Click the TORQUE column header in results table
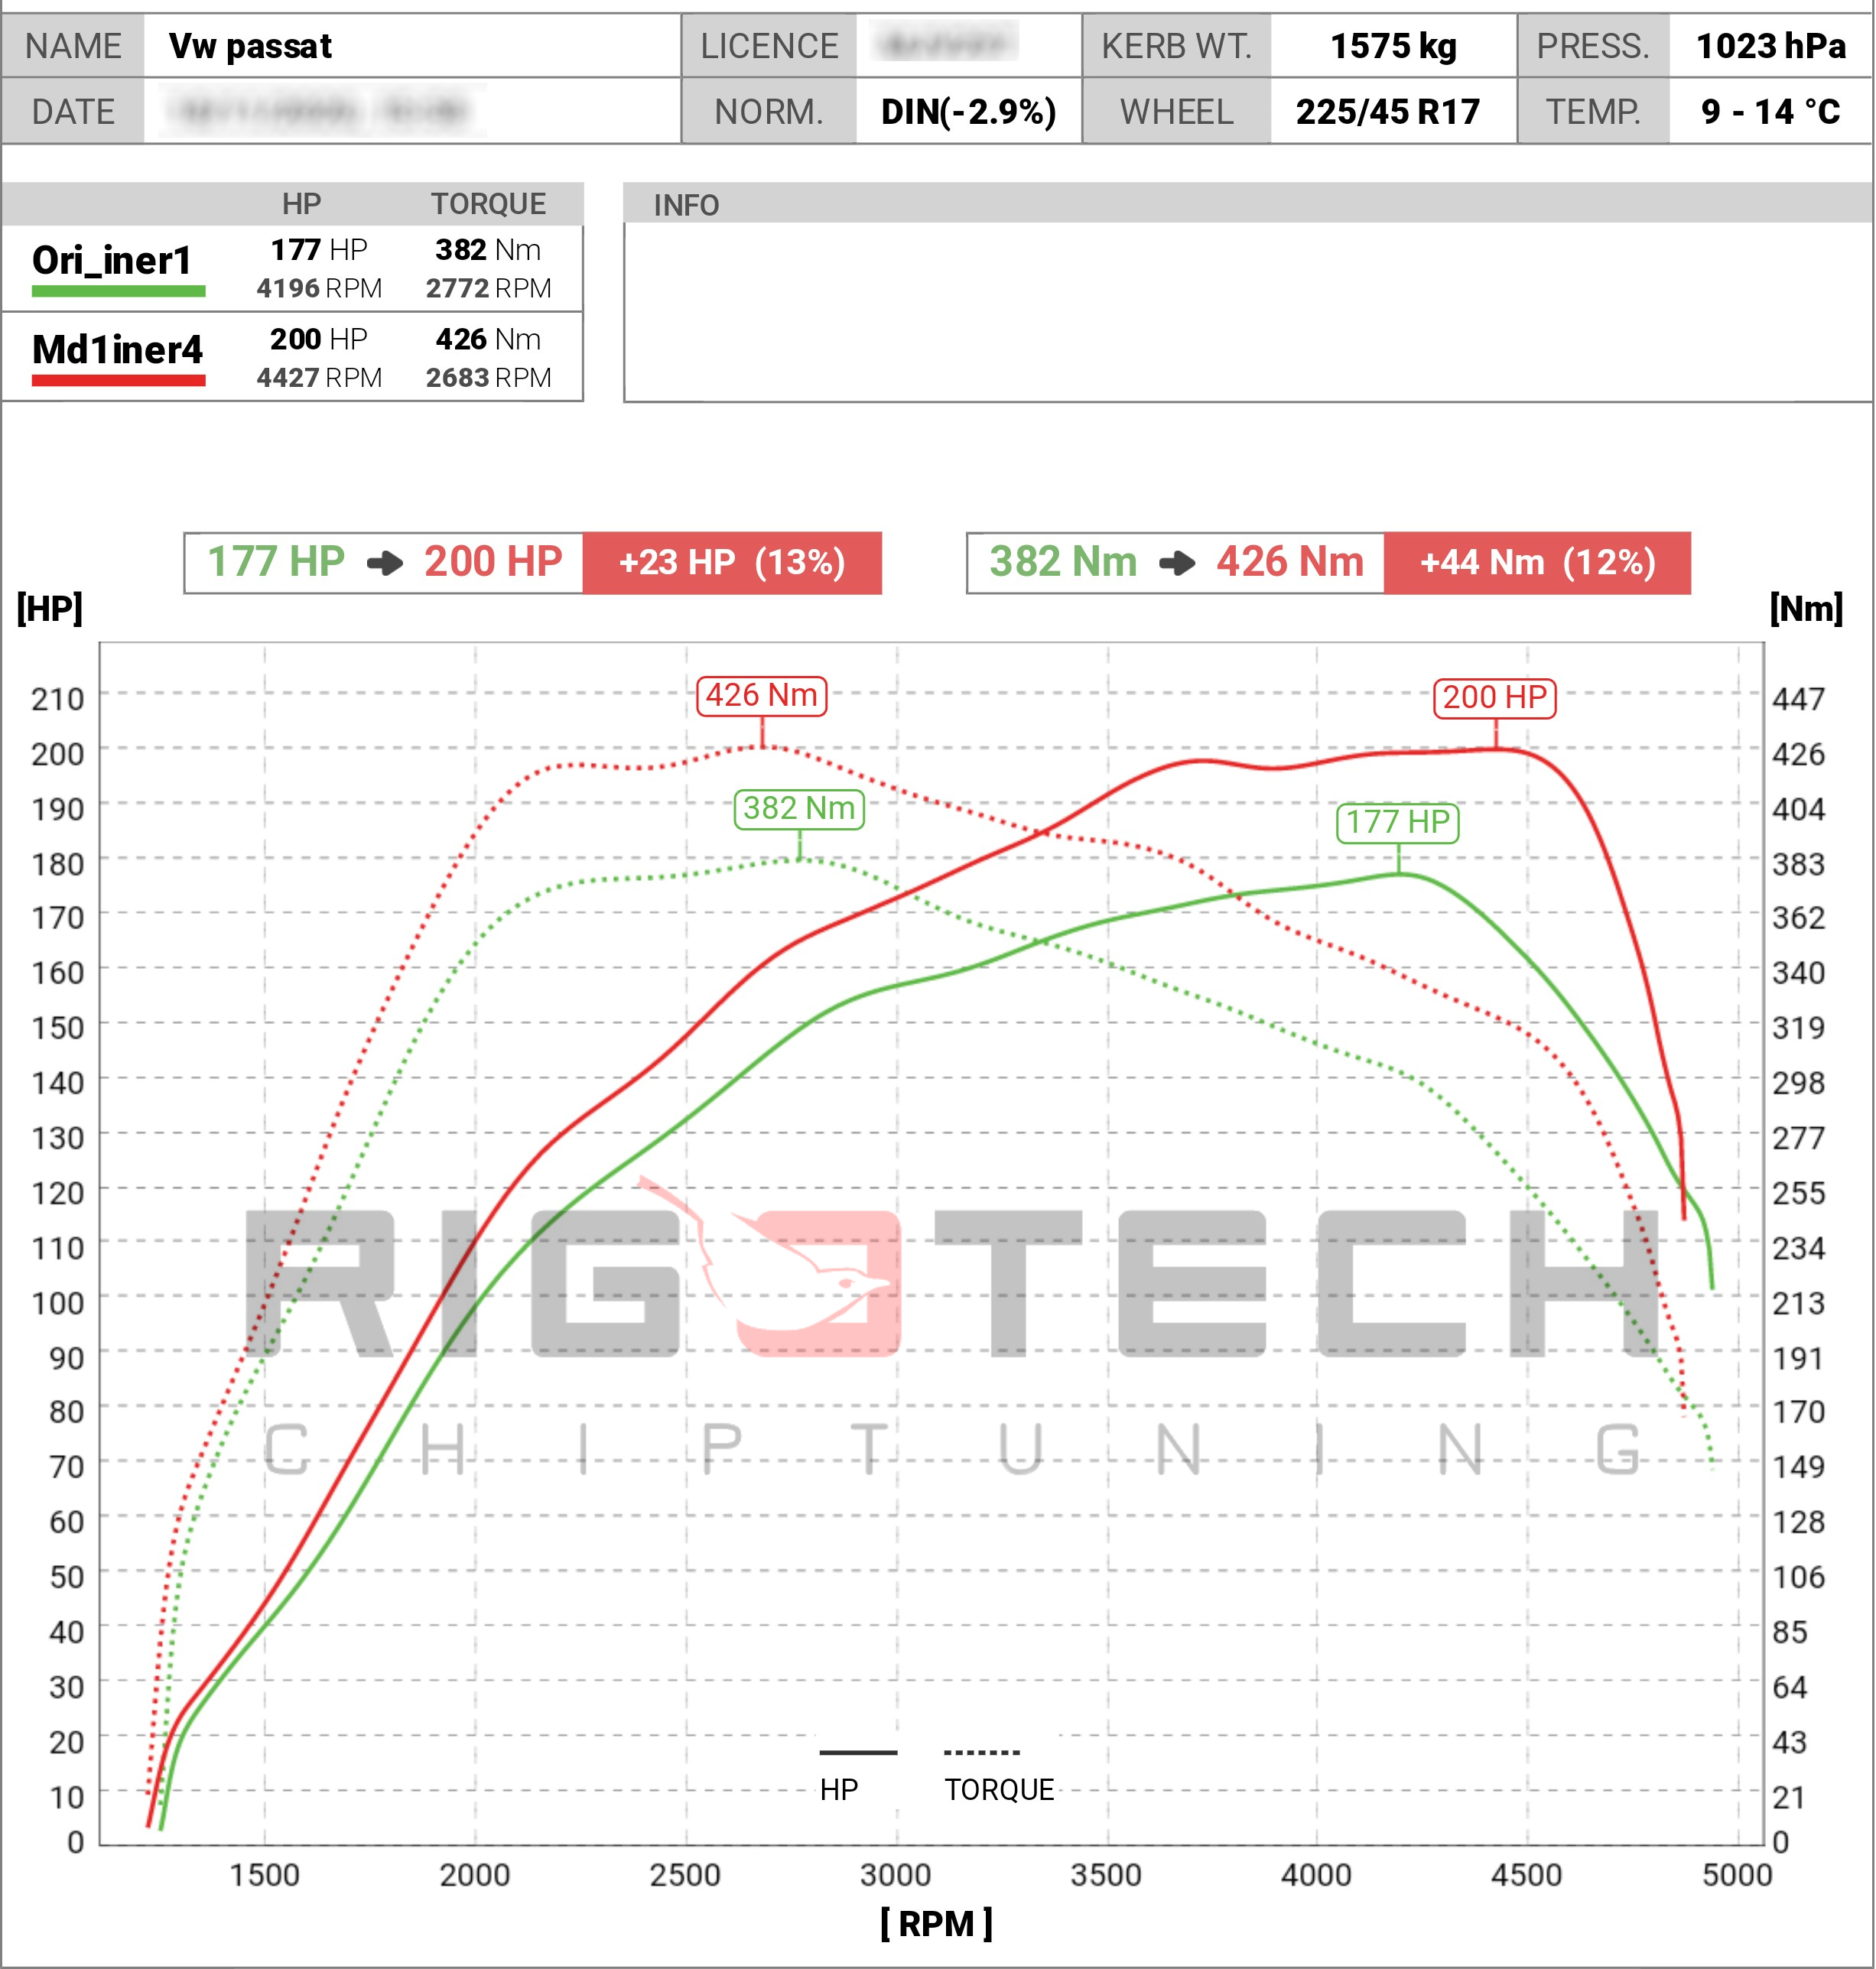The height and width of the screenshot is (1969, 1876). tap(488, 204)
